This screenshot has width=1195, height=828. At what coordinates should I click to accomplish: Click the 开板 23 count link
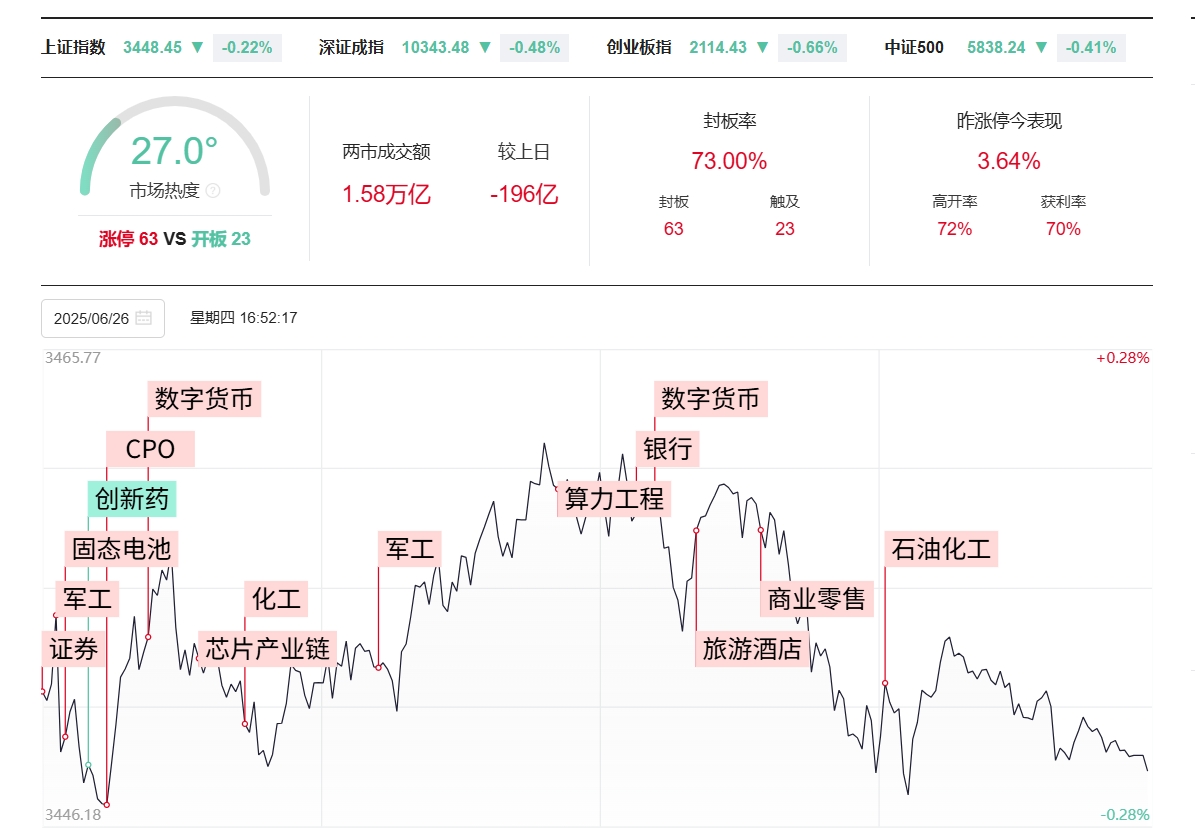(x=221, y=239)
